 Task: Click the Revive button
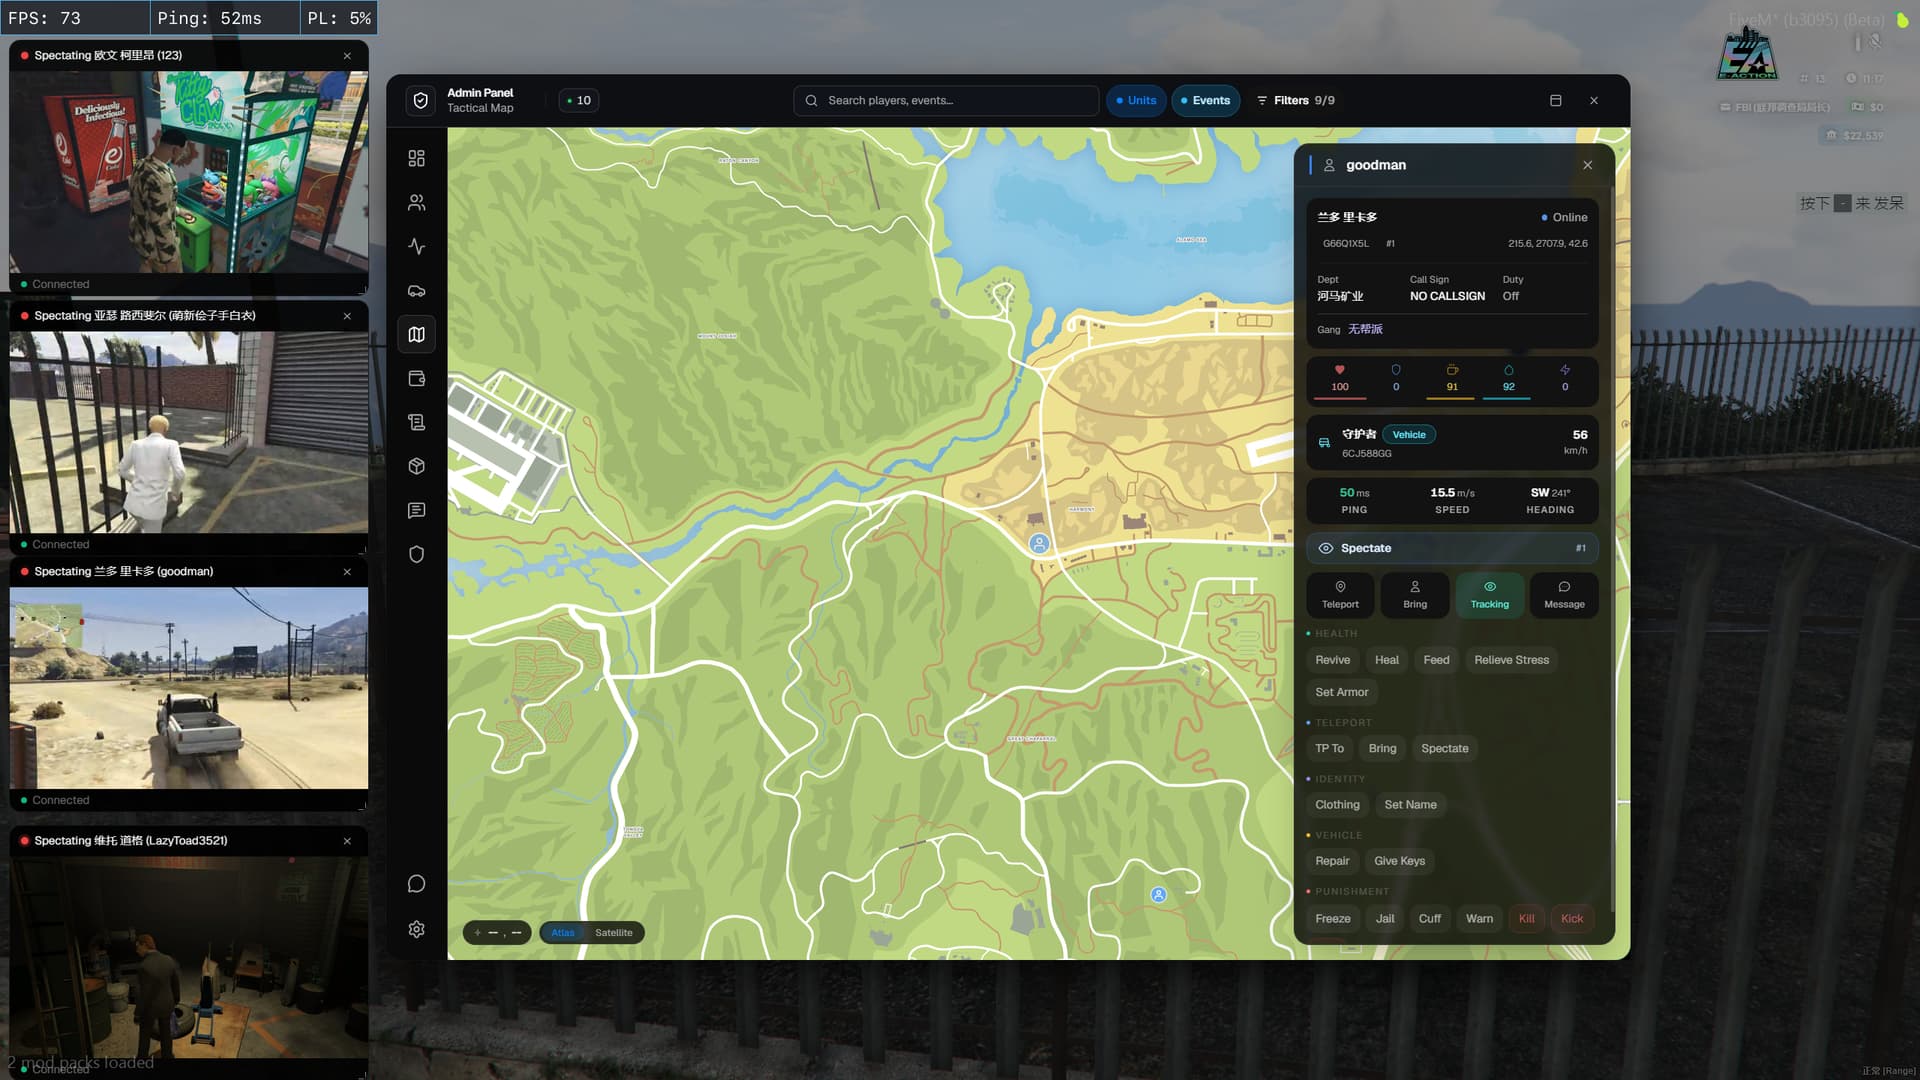coord(1332,660)
